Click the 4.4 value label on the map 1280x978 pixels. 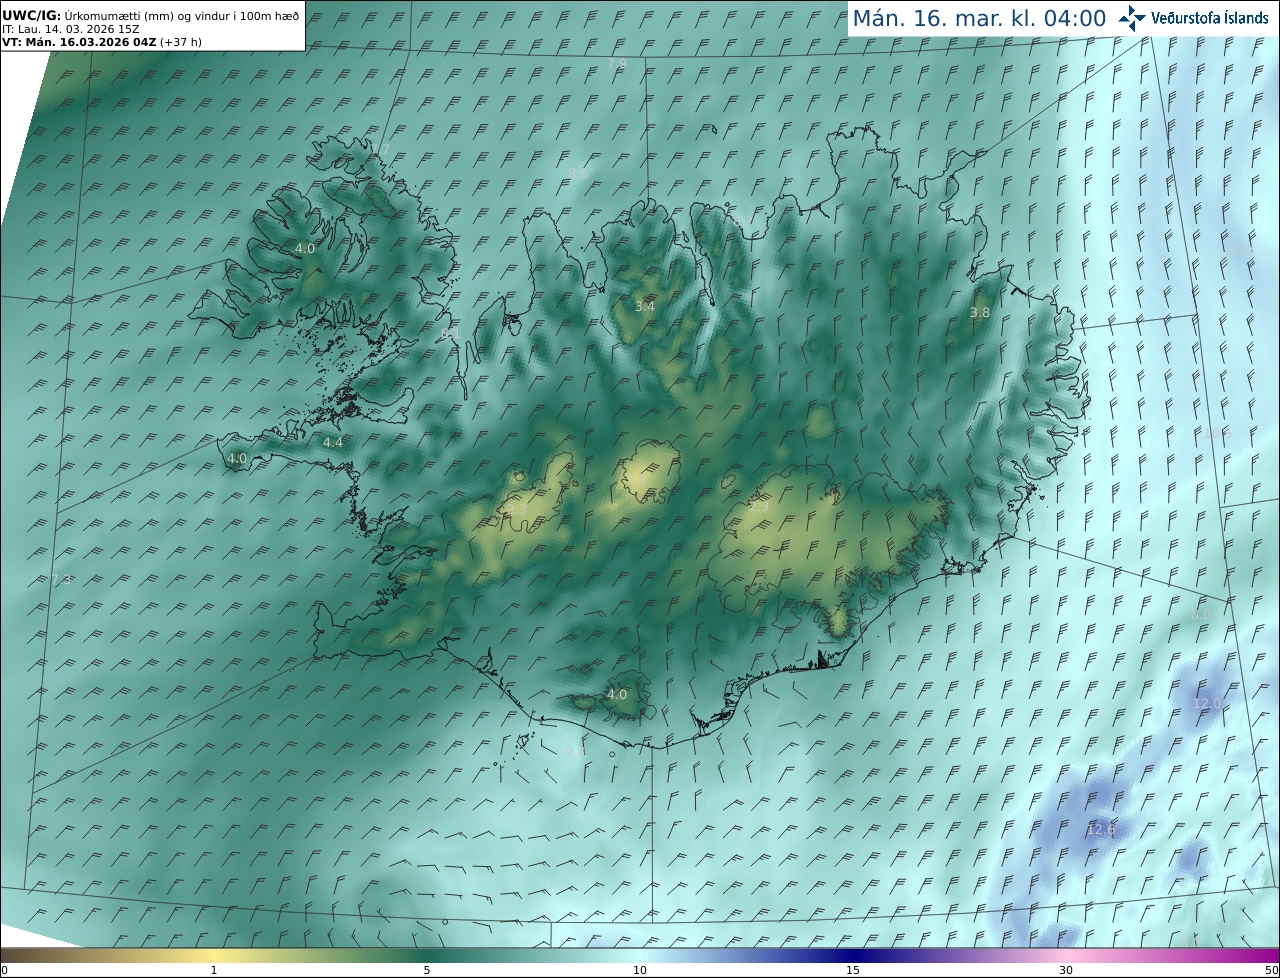[333, 442]
